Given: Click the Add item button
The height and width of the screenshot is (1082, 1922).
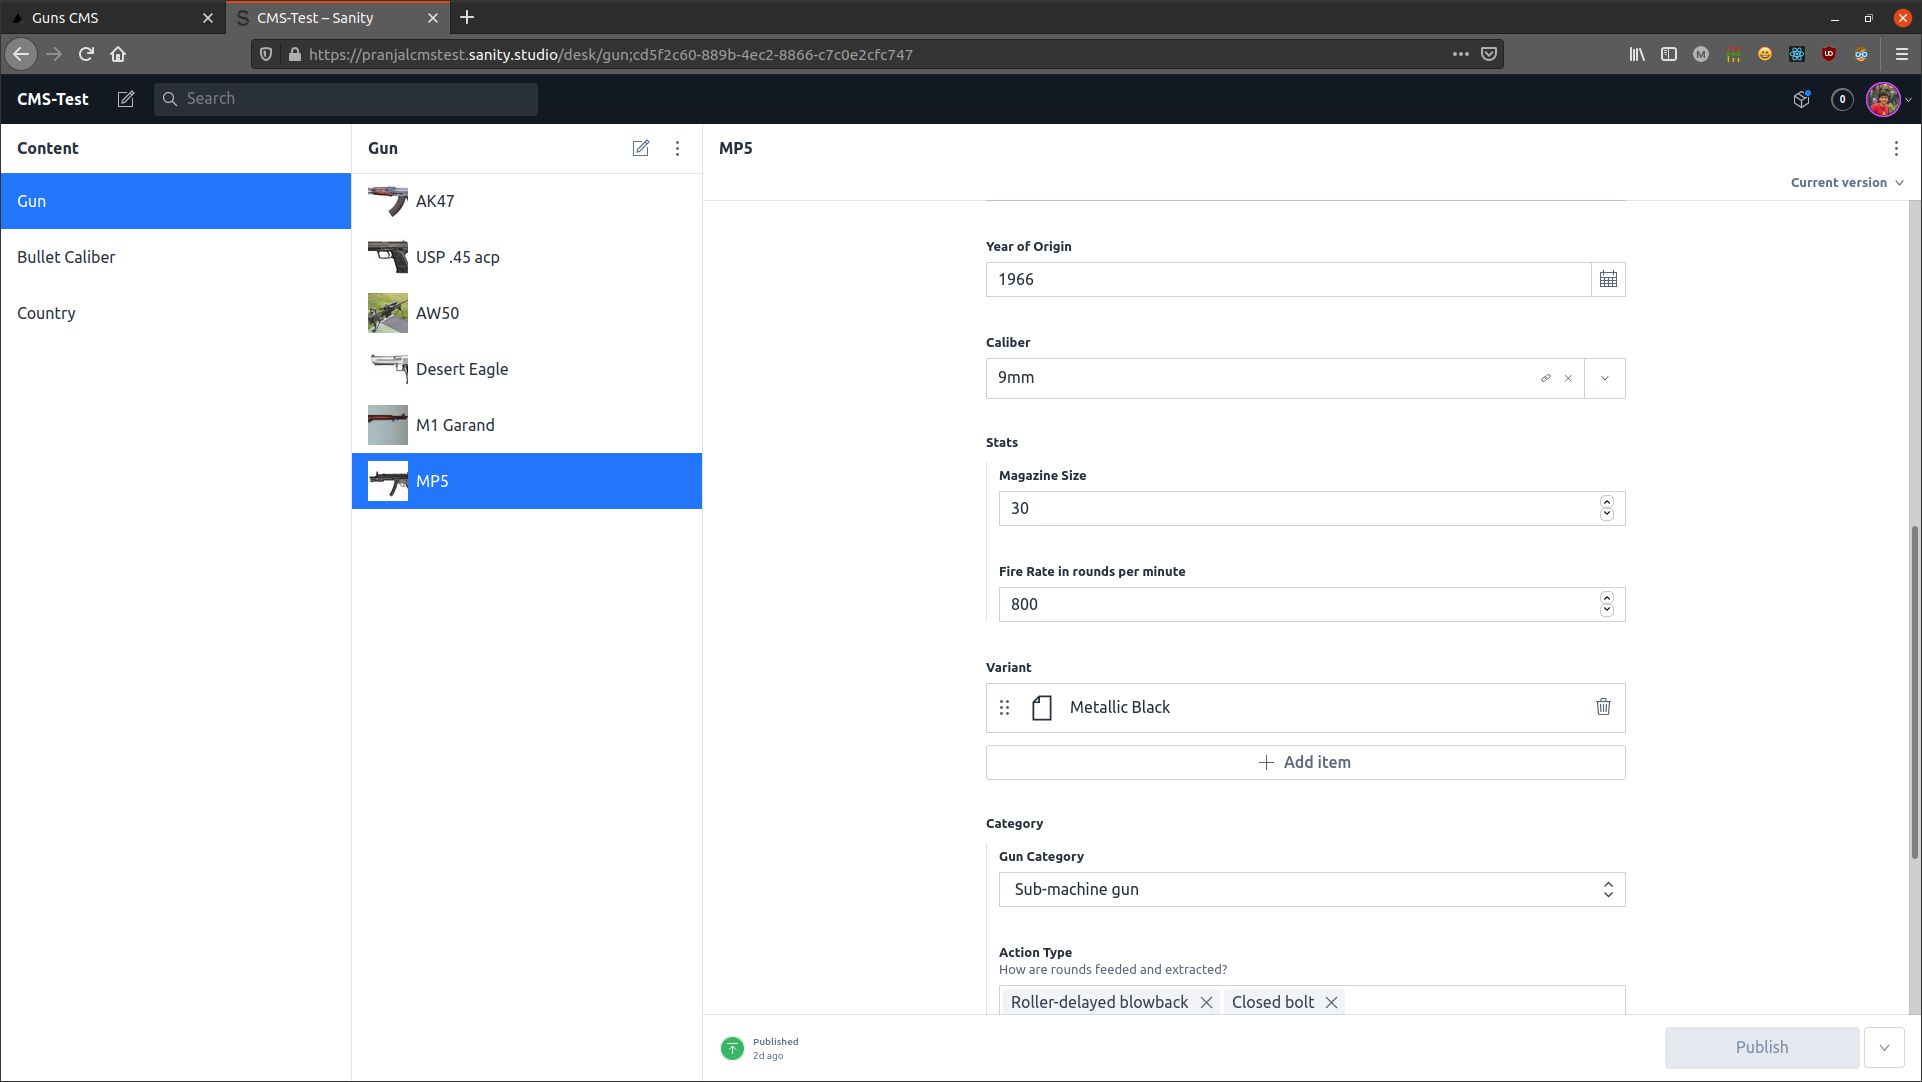Looking at the screenshot, I should tap(1305, 762).
